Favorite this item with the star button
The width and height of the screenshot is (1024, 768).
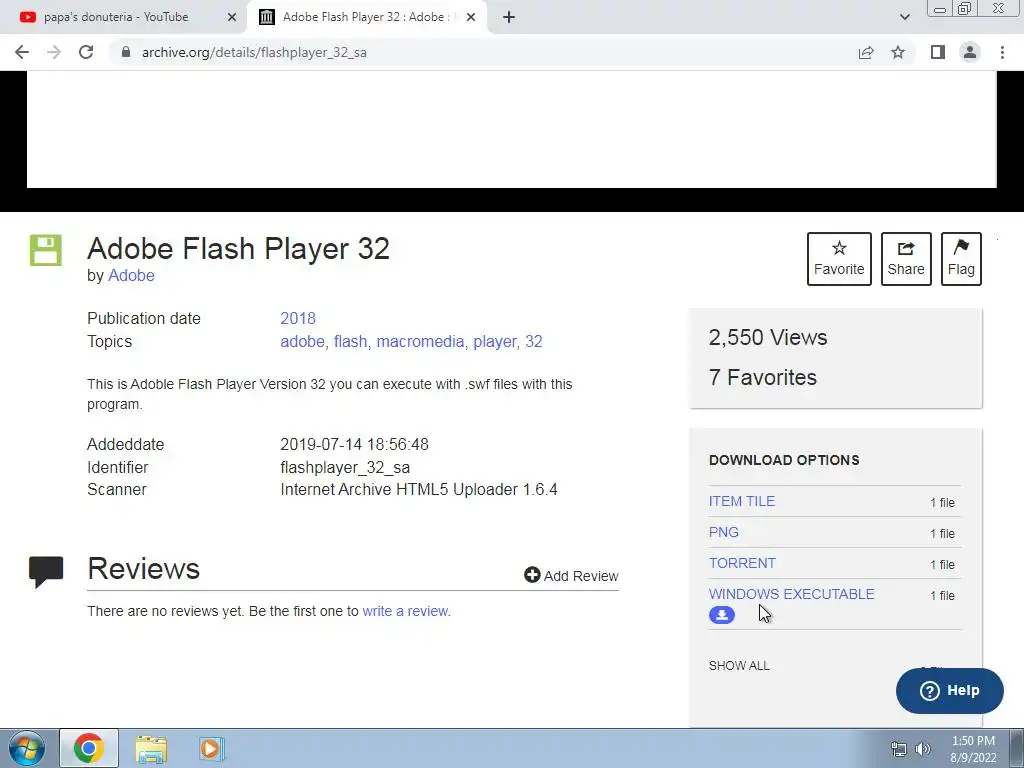pos(839,259)
